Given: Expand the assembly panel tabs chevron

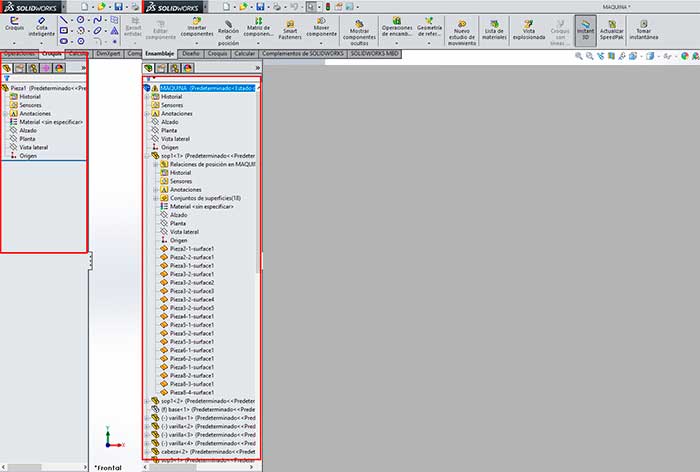Looking at the screenshot, I should [258, 68].
